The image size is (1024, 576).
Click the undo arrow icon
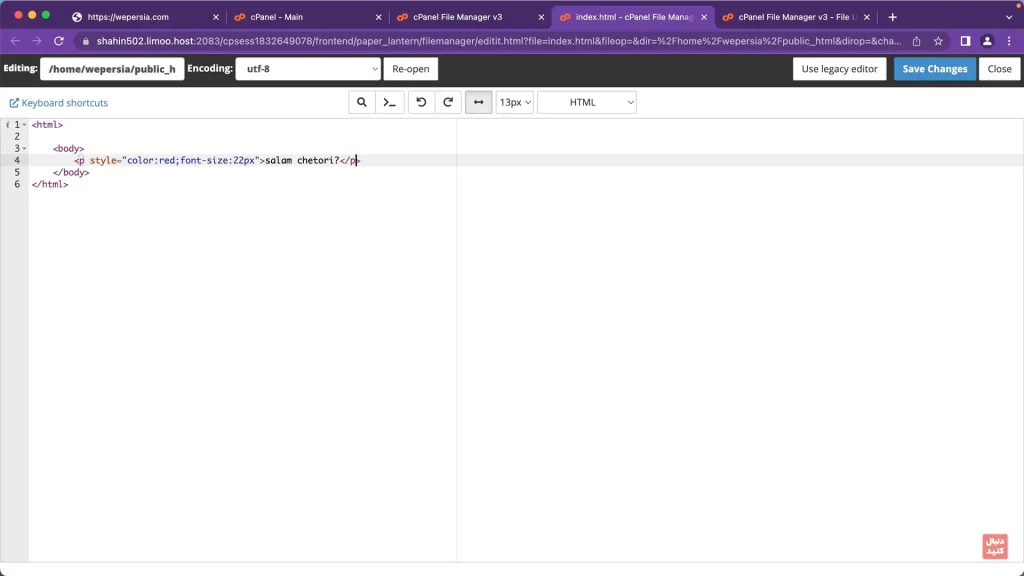(x=421, y=102)
